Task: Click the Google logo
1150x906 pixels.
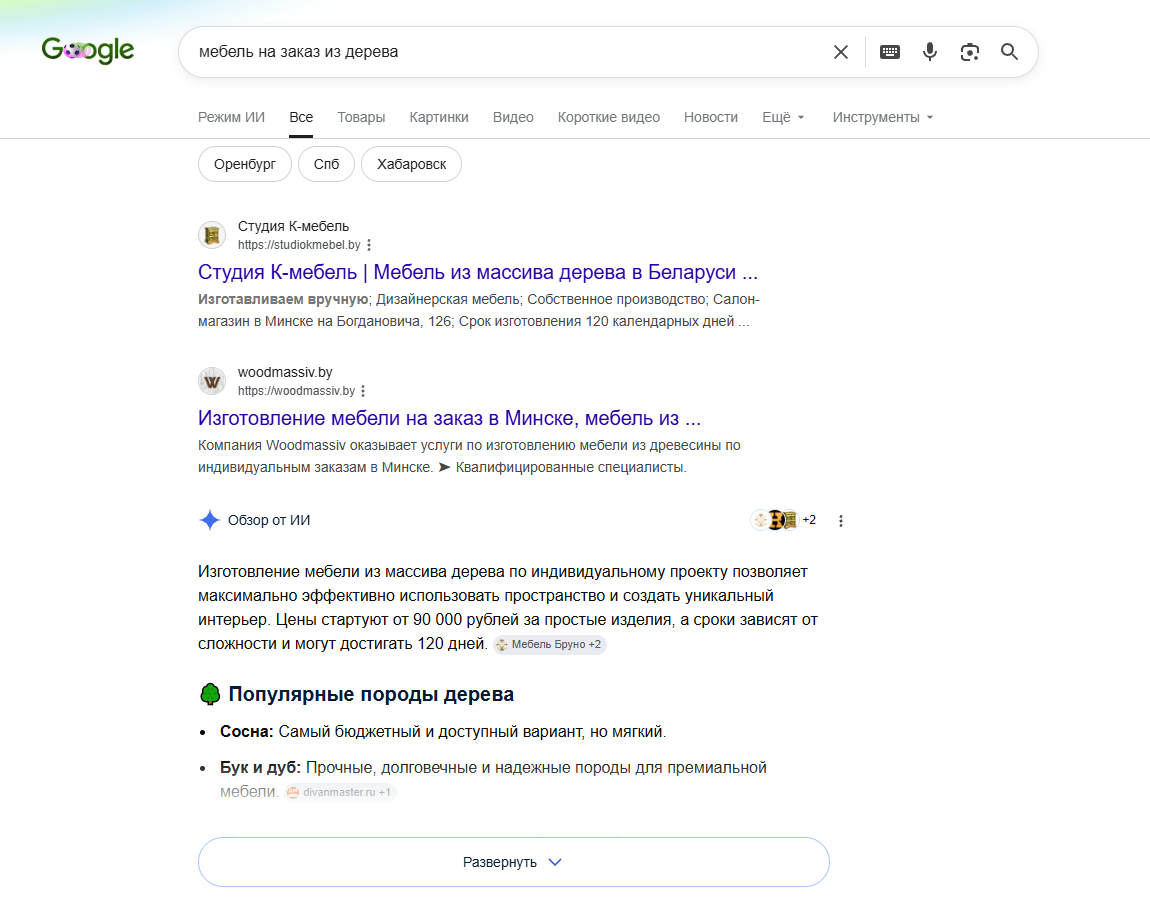Action: point(88,50)
